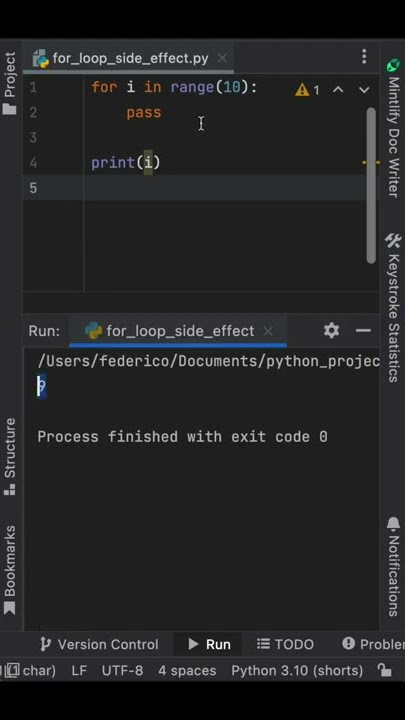Open the Bookmarks tool window
Screen dimensions: 405x720
coord(10,569)
